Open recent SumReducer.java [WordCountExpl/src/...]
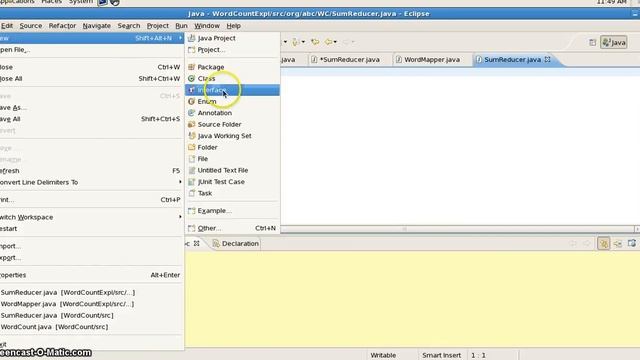This screenshot has width=640, height=360. (x=91, y=292)
